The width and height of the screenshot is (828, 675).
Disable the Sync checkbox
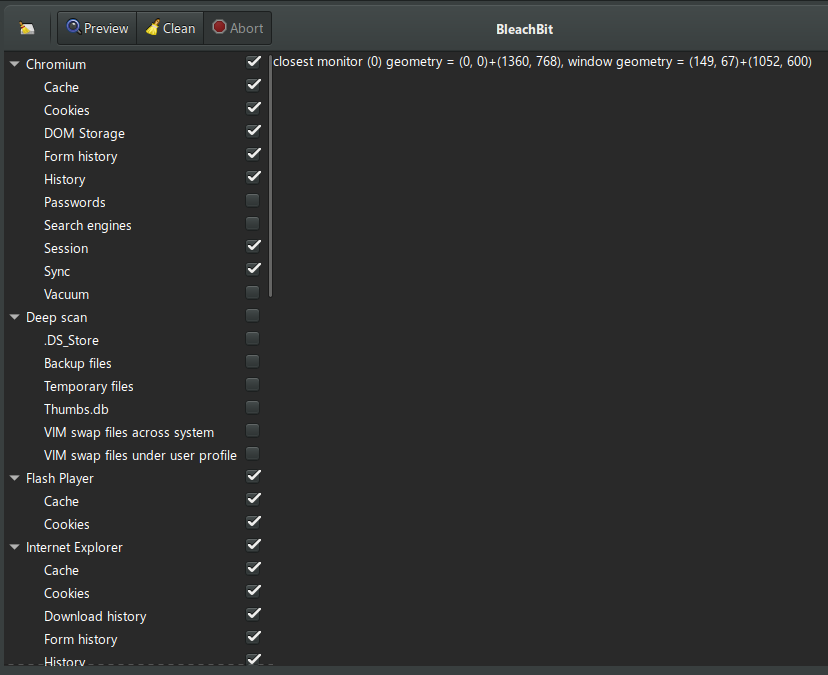253,269
